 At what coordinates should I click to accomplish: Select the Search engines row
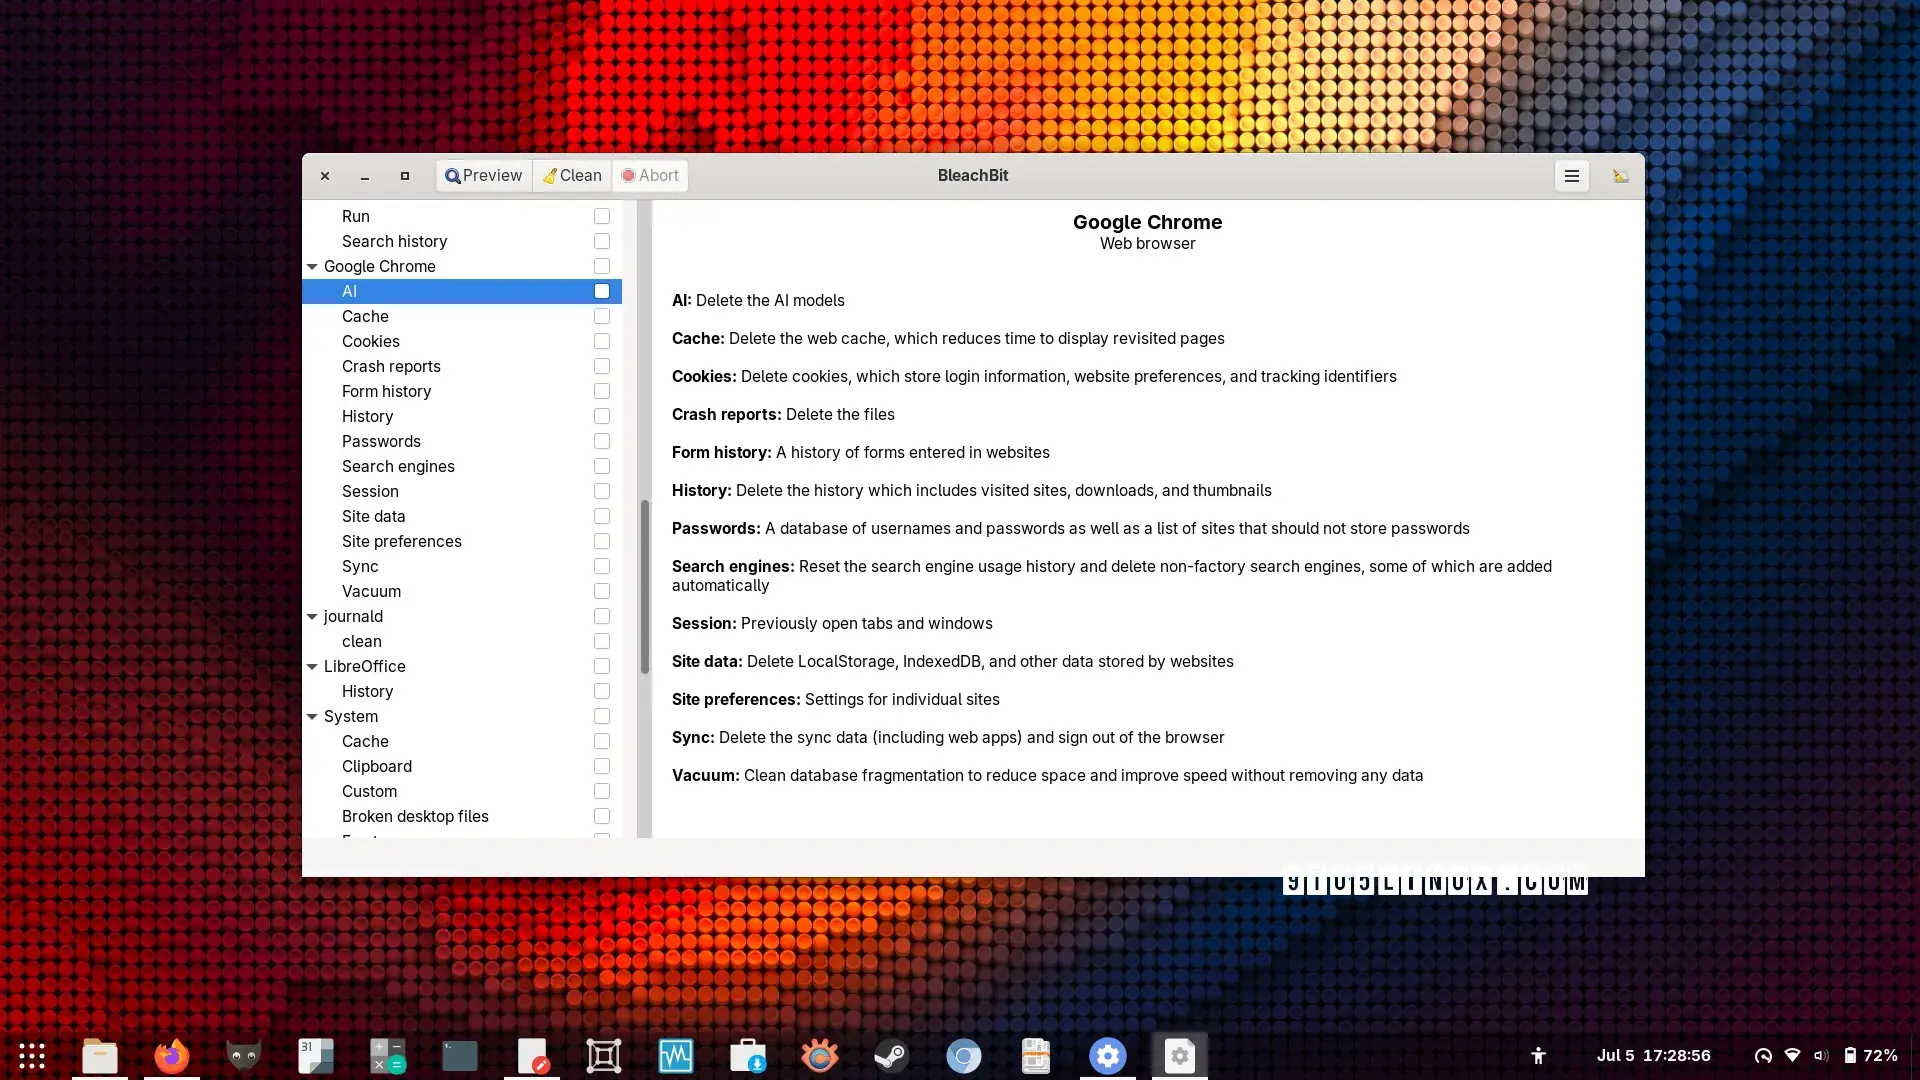coord(462,467)
